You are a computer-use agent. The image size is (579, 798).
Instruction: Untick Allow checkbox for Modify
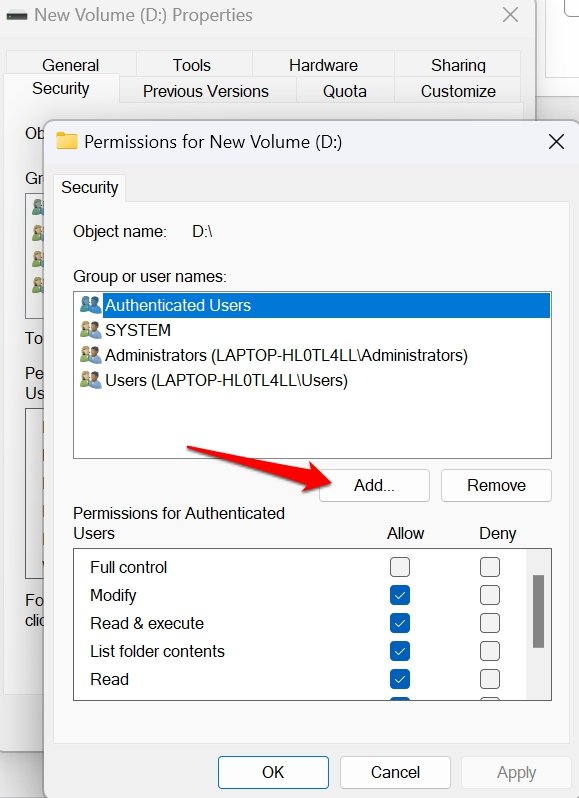[x=400, y=595]
